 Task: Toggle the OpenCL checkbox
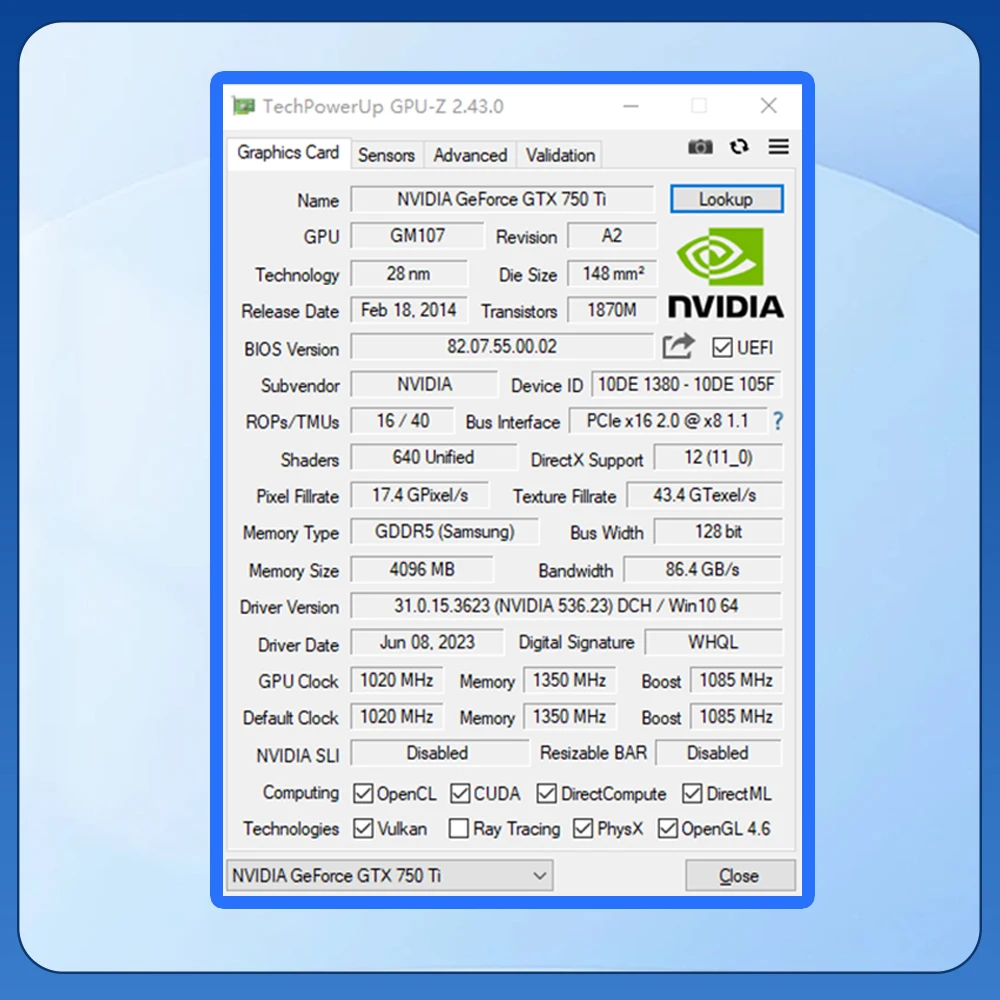(363, 793)
